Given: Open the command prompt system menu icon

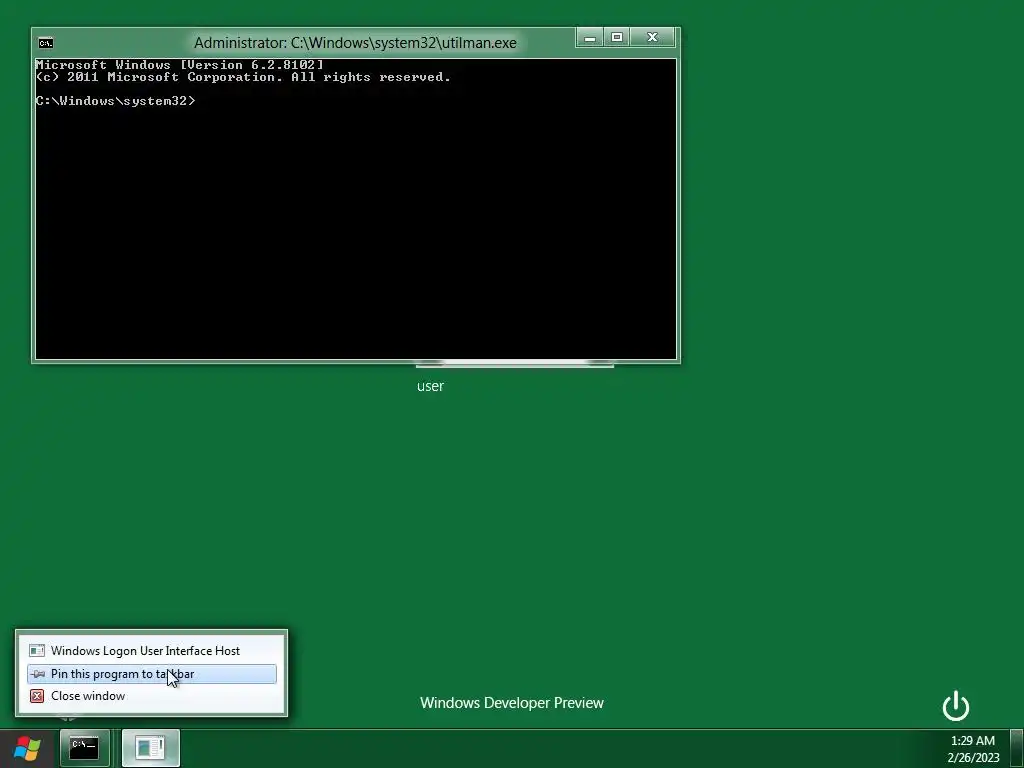Looking at the screenshot, I should [46, 43].
